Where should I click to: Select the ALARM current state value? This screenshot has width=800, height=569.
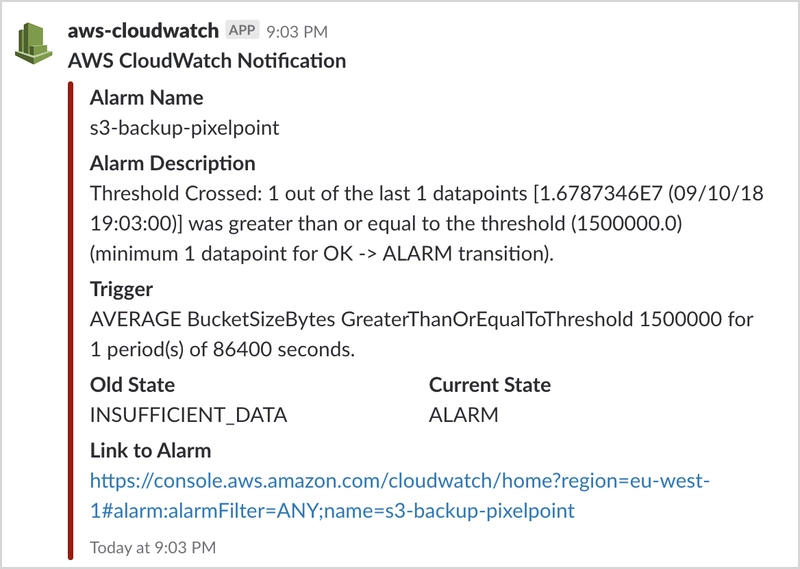tap(463, 415)
